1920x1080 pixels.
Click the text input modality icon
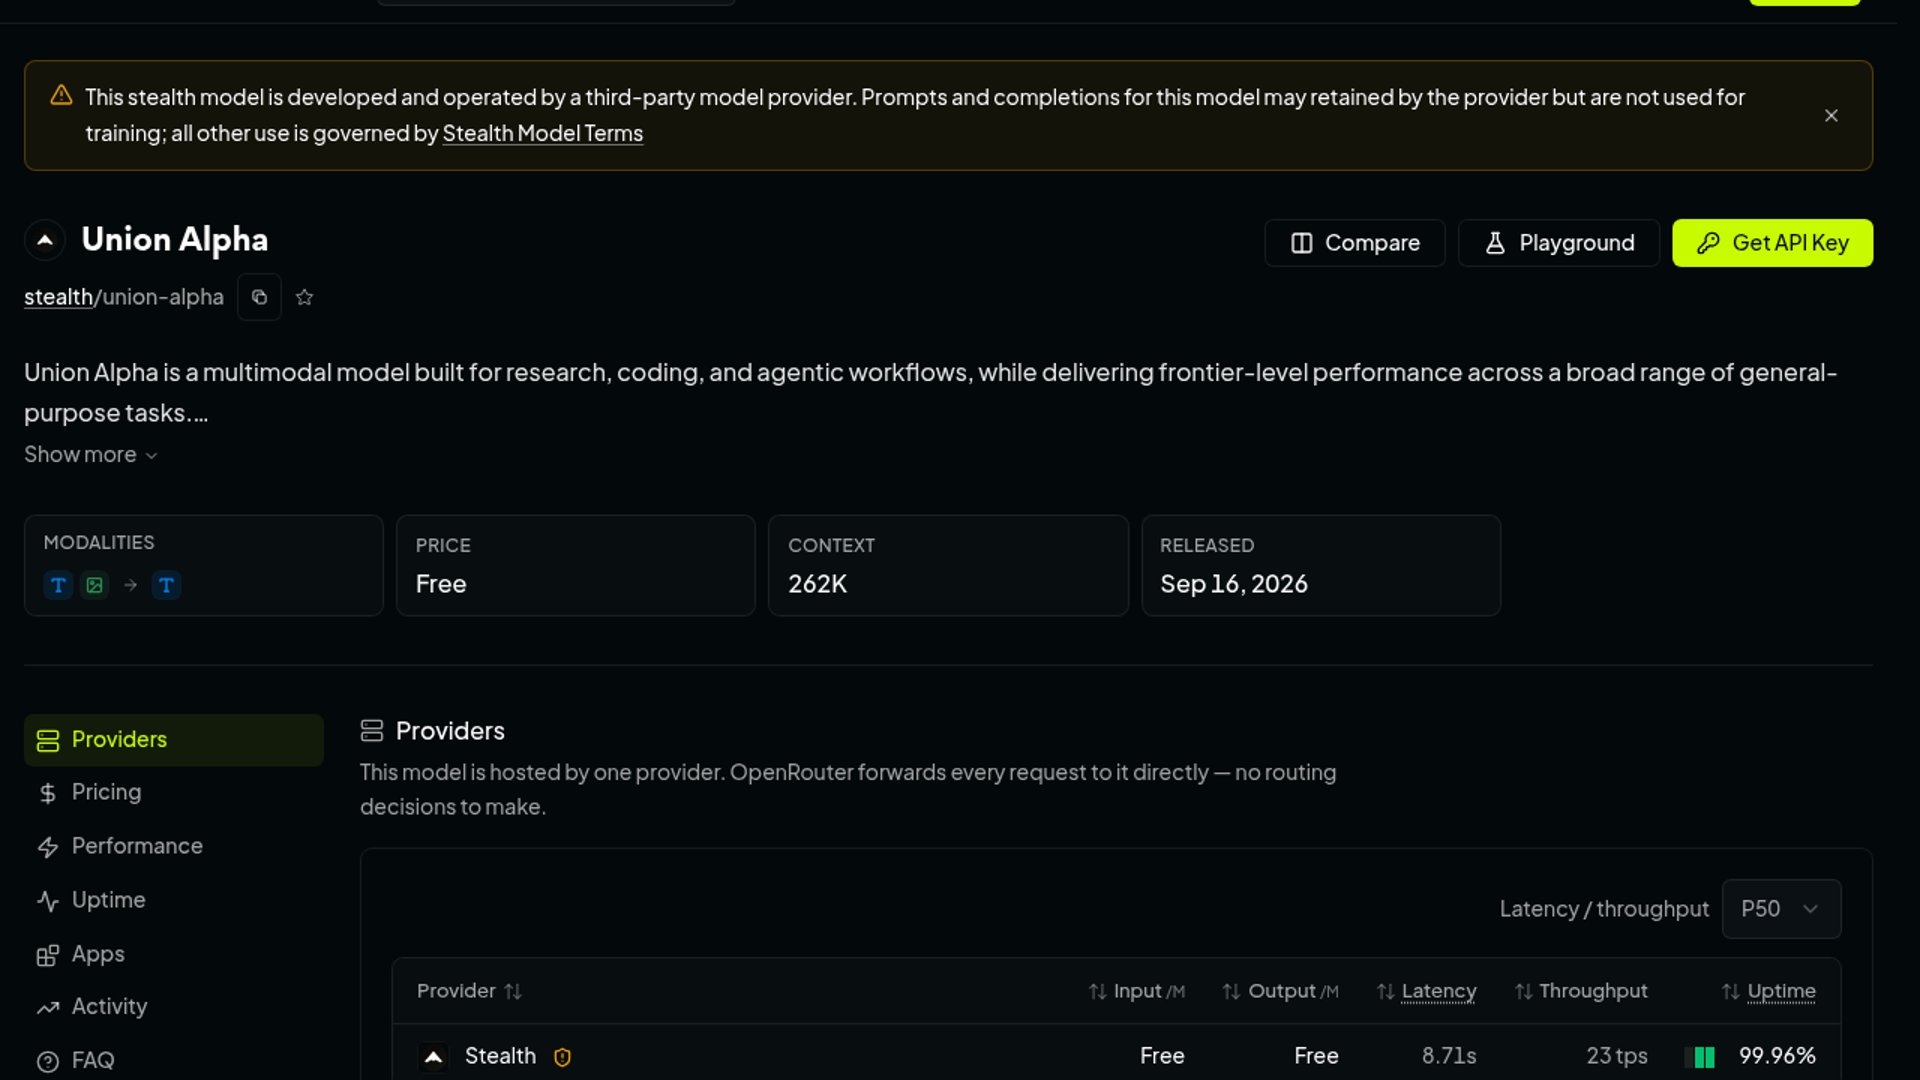point(58,585)
